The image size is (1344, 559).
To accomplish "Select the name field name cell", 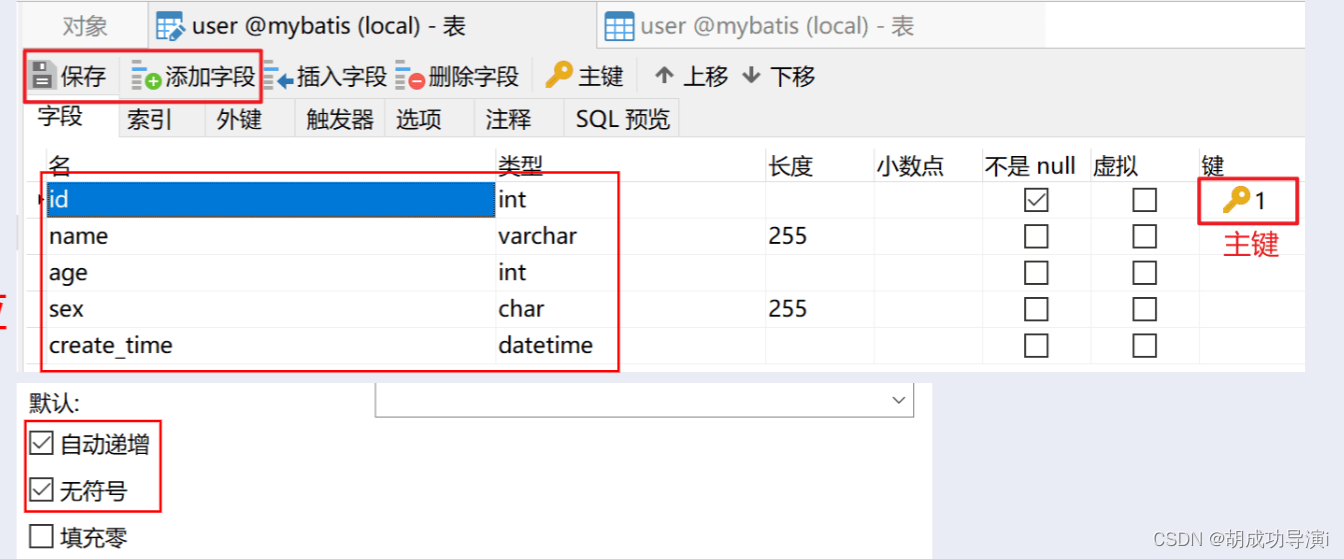I will pos(270,237).
